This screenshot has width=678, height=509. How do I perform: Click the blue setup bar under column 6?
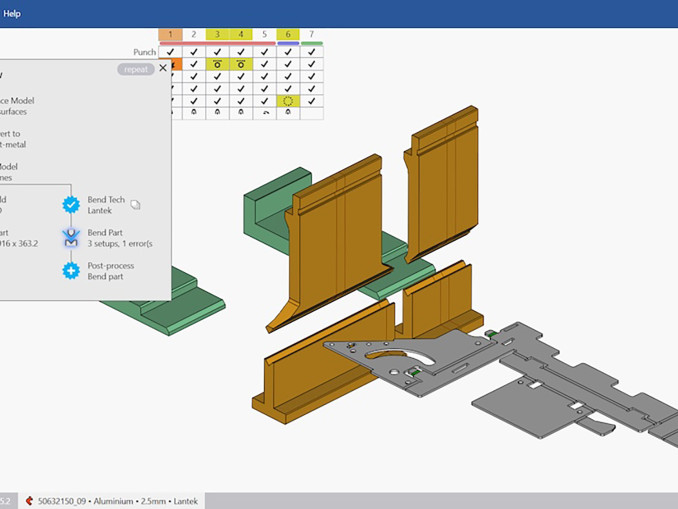coord(288,43)
